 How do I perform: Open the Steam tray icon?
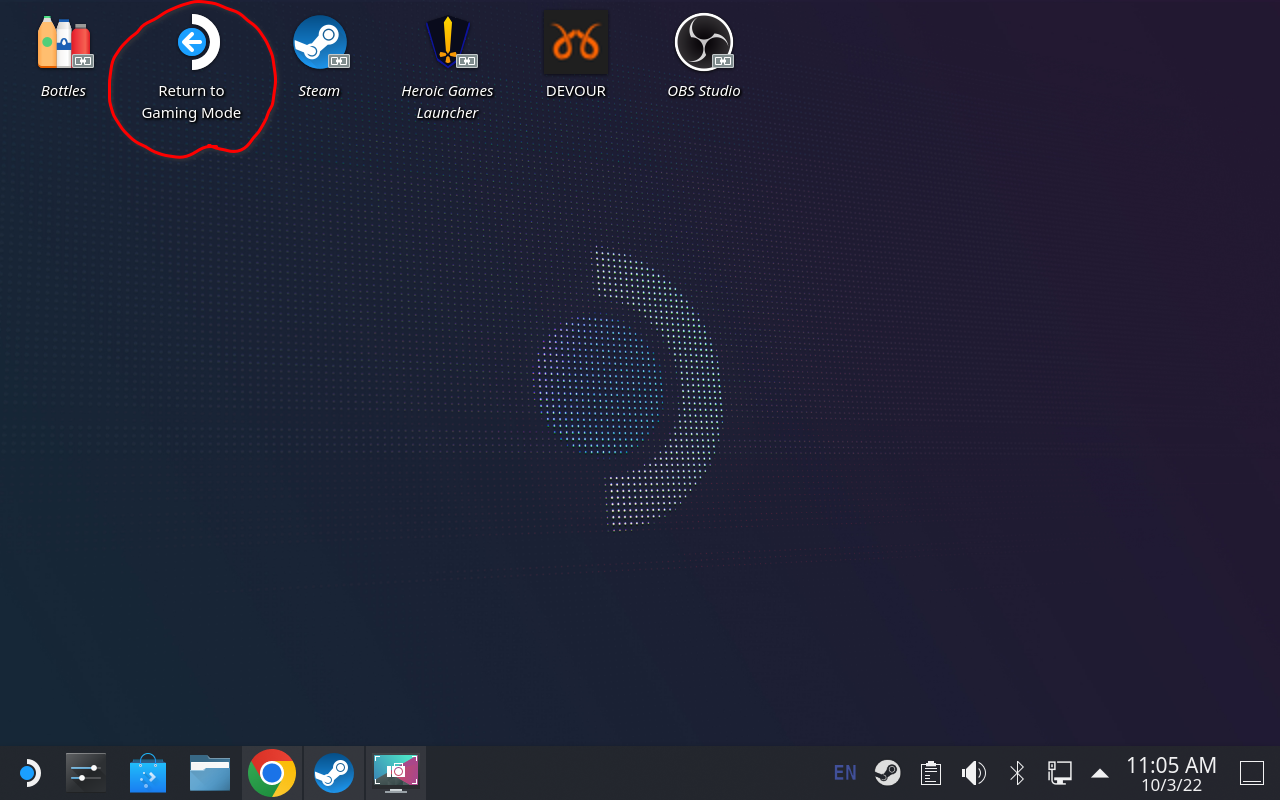887,773
